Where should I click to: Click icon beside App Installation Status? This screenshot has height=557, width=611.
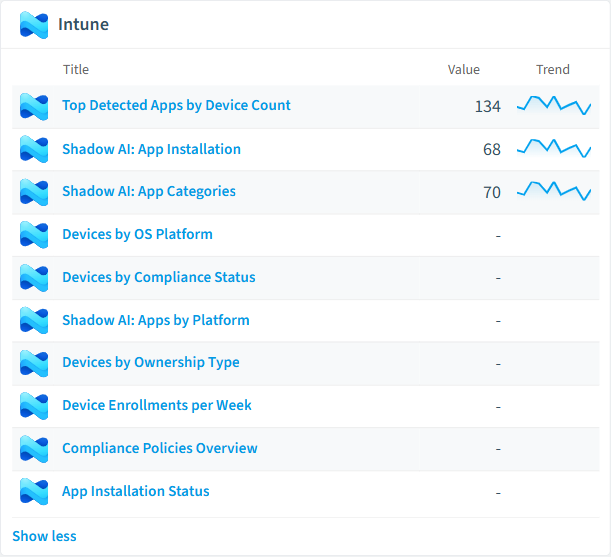tap(34, 492)
